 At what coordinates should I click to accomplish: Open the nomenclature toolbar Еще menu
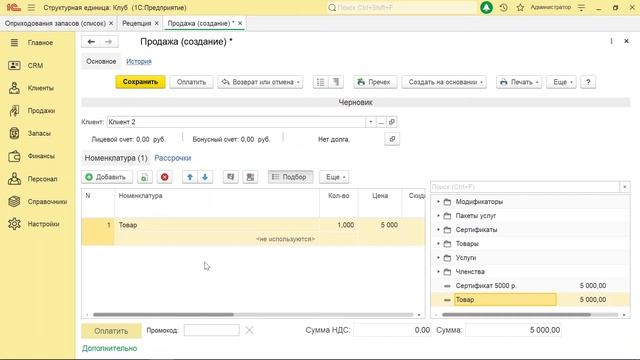(334, 177)
